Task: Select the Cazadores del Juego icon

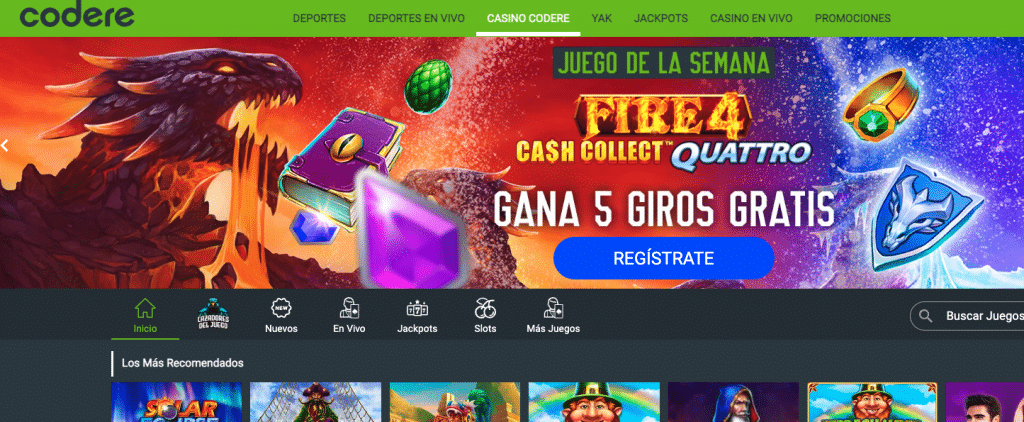Action: [x=213, y=314]
